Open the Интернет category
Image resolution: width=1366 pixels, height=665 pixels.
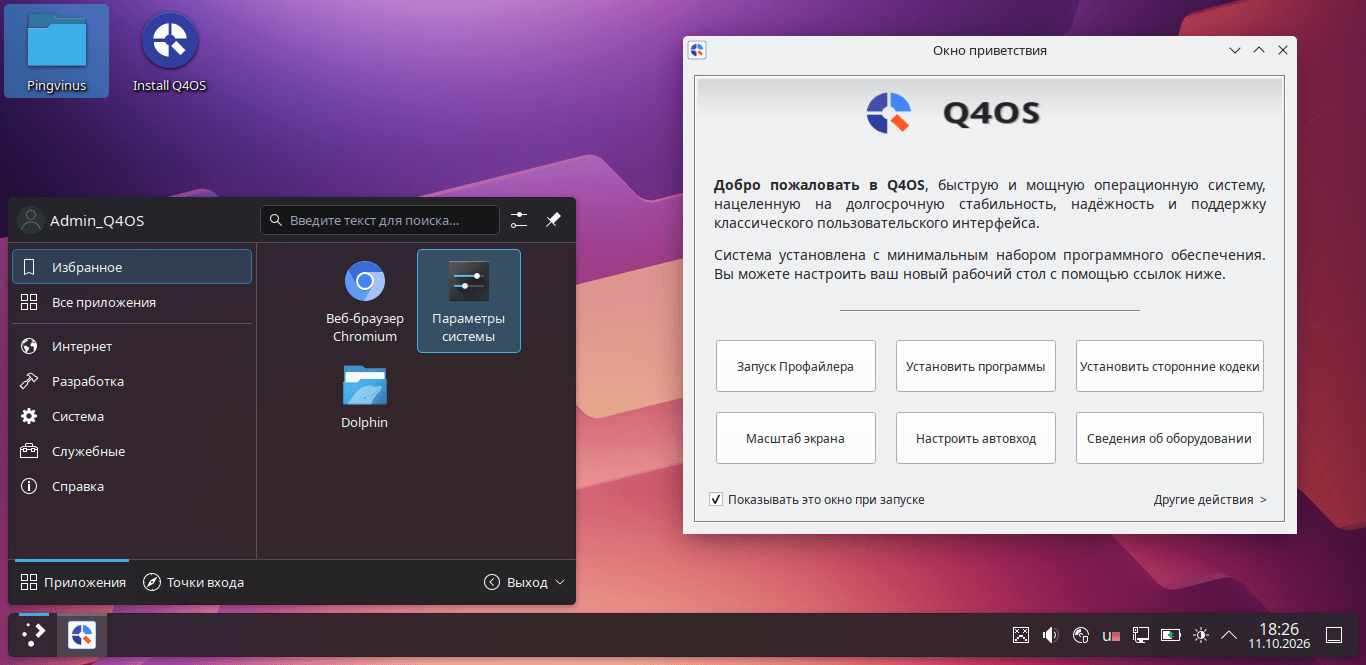[x=132, y=346]
